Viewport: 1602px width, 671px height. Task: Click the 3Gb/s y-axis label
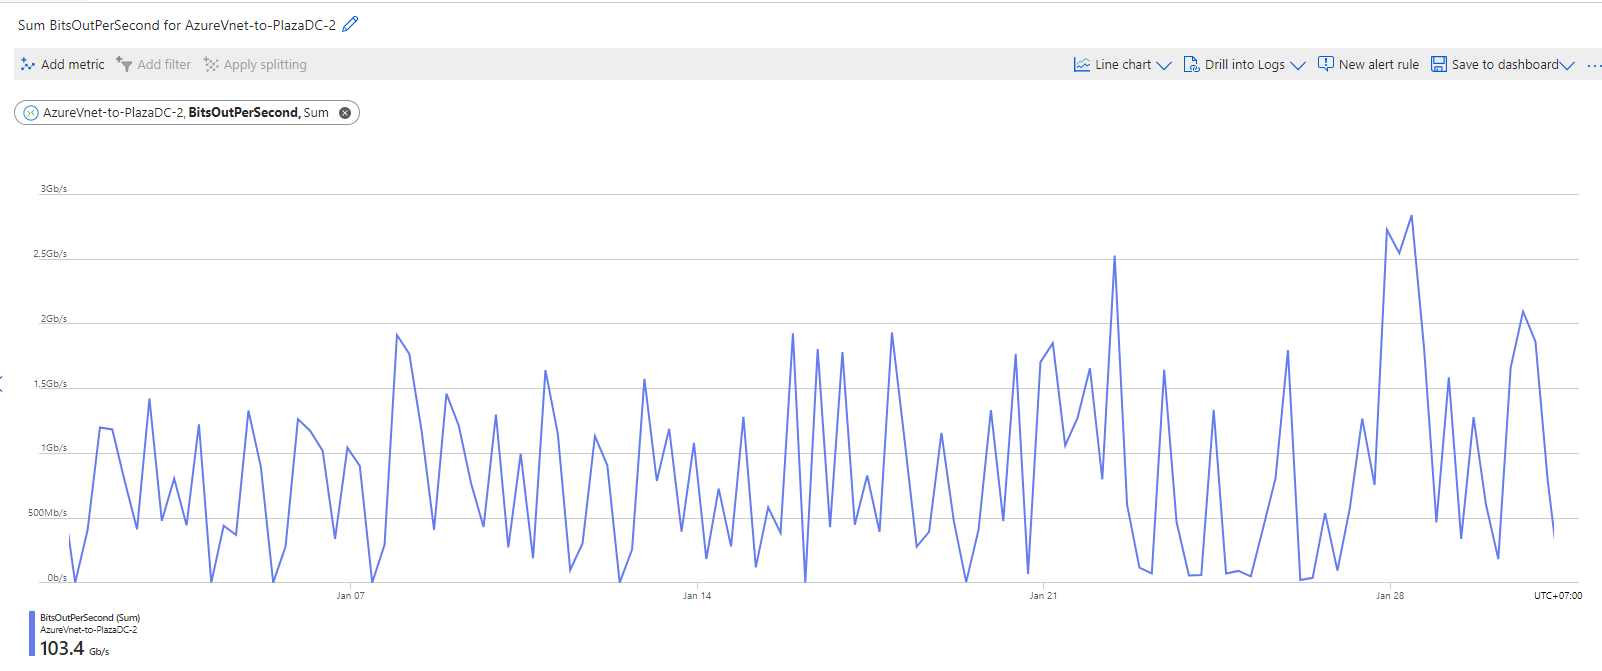(54, 189)
